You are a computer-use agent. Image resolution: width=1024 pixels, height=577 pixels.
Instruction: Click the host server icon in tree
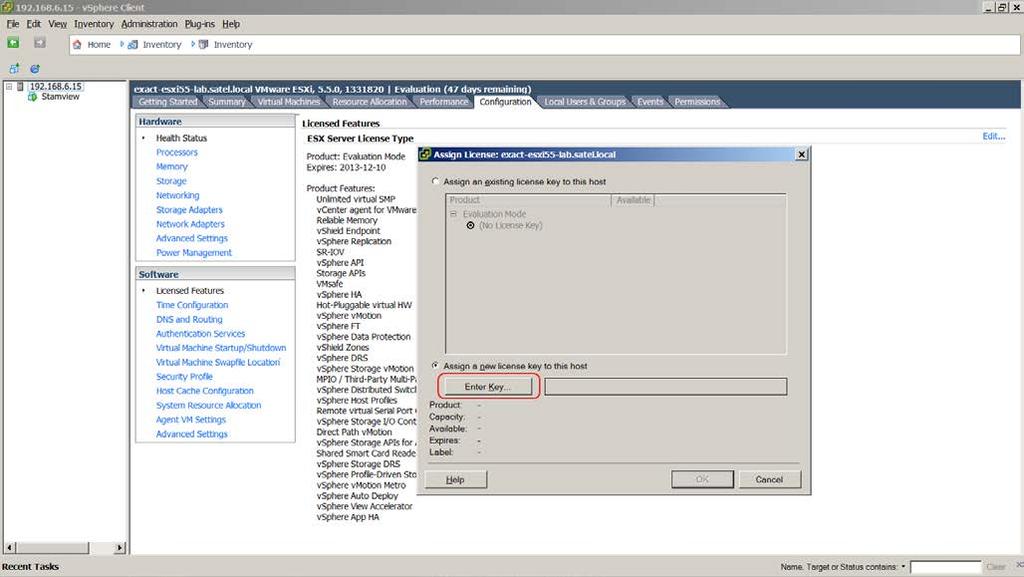(20, 86)
